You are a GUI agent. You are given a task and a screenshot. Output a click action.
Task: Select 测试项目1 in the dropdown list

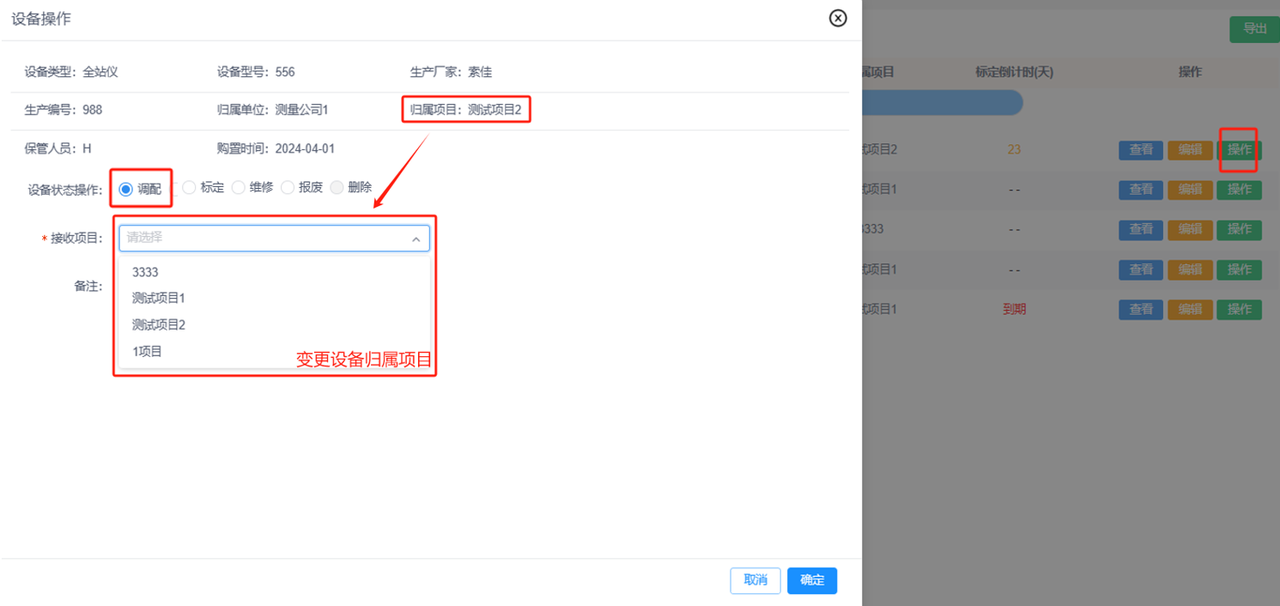tap(158, 298)
